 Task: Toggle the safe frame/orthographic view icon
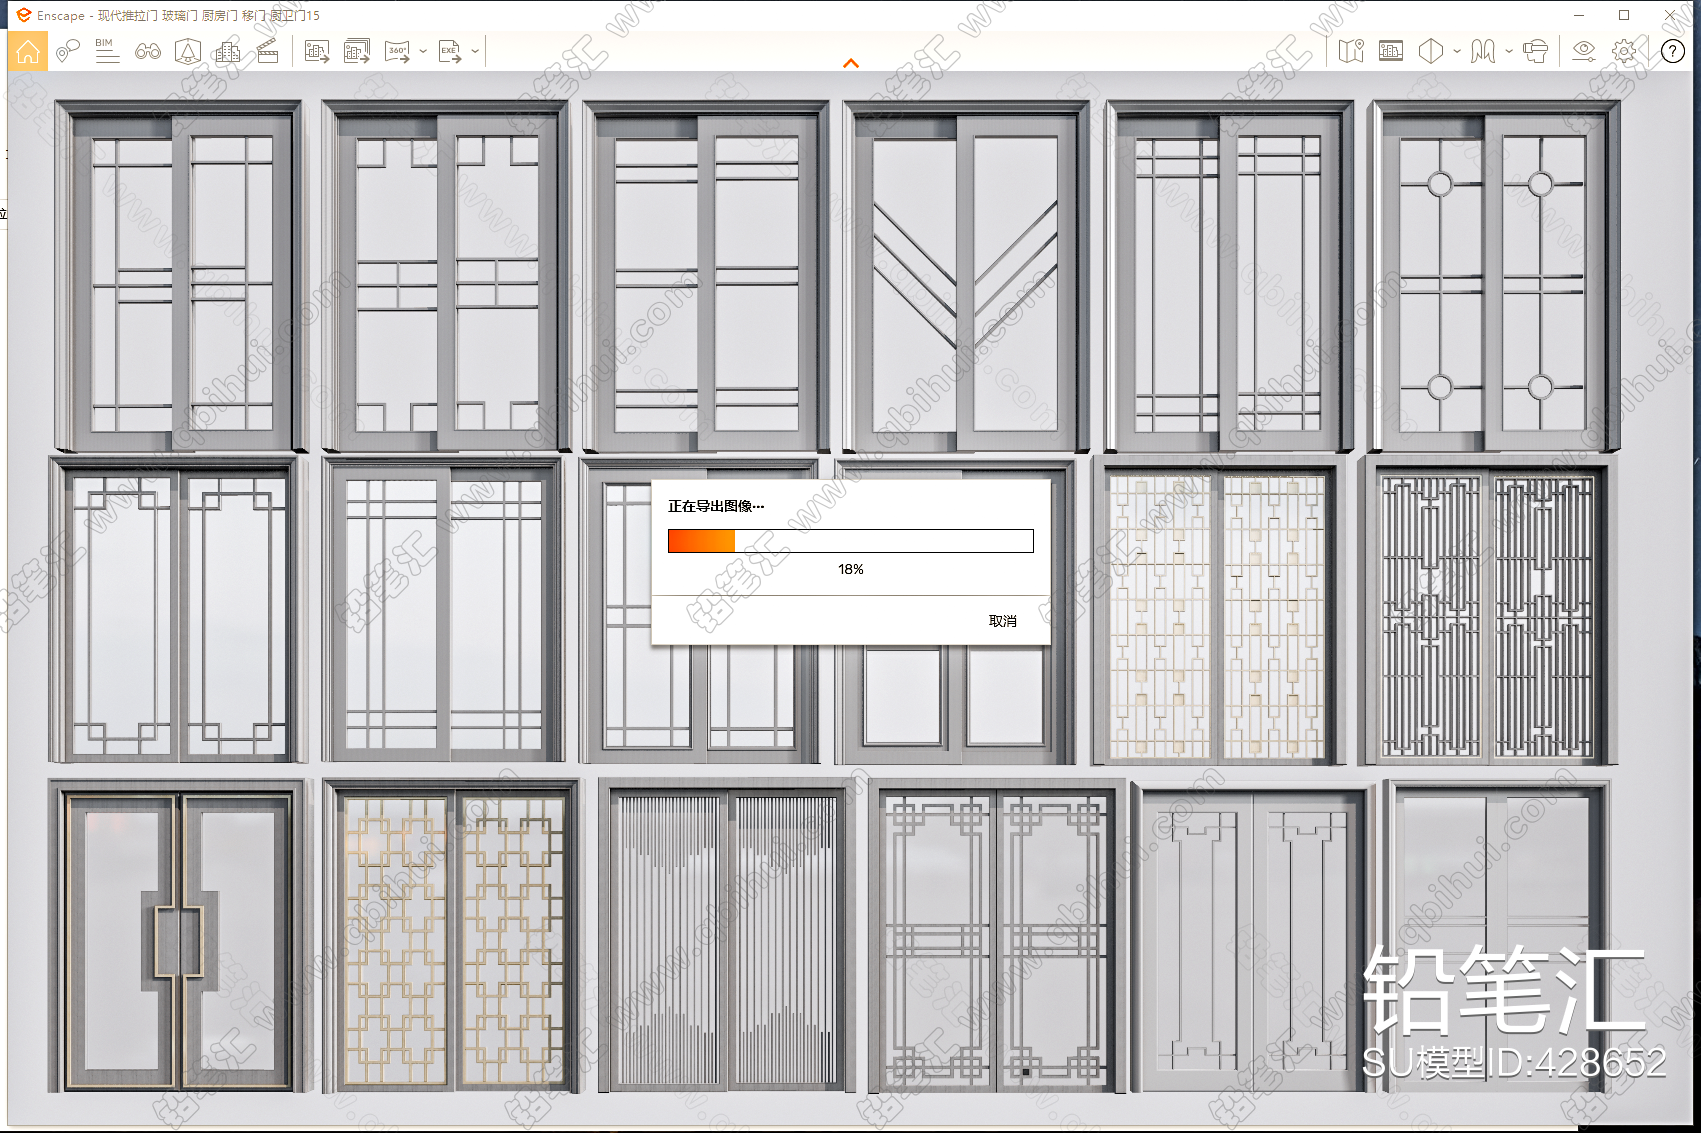pyautogui.click(x=188, y=51)
